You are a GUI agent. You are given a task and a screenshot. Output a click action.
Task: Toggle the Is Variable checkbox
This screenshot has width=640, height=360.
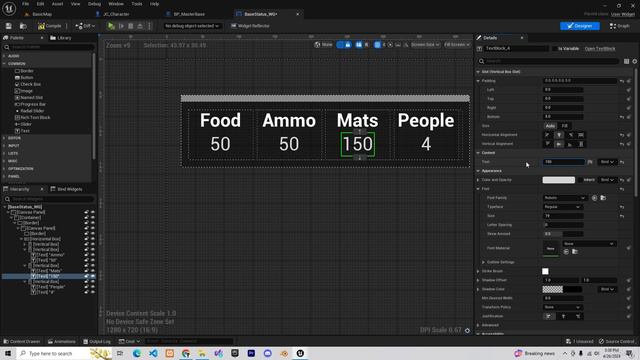[x=555, y=49]
